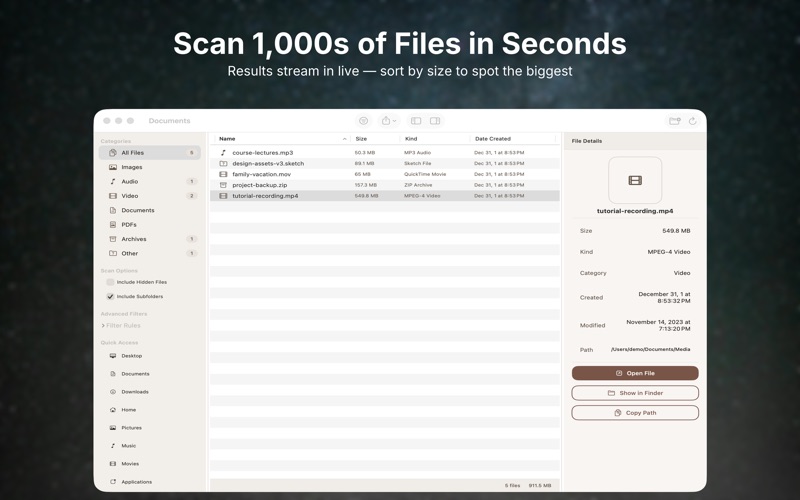
Task: Select the Audio category
Action: click(x=149, y=181)
